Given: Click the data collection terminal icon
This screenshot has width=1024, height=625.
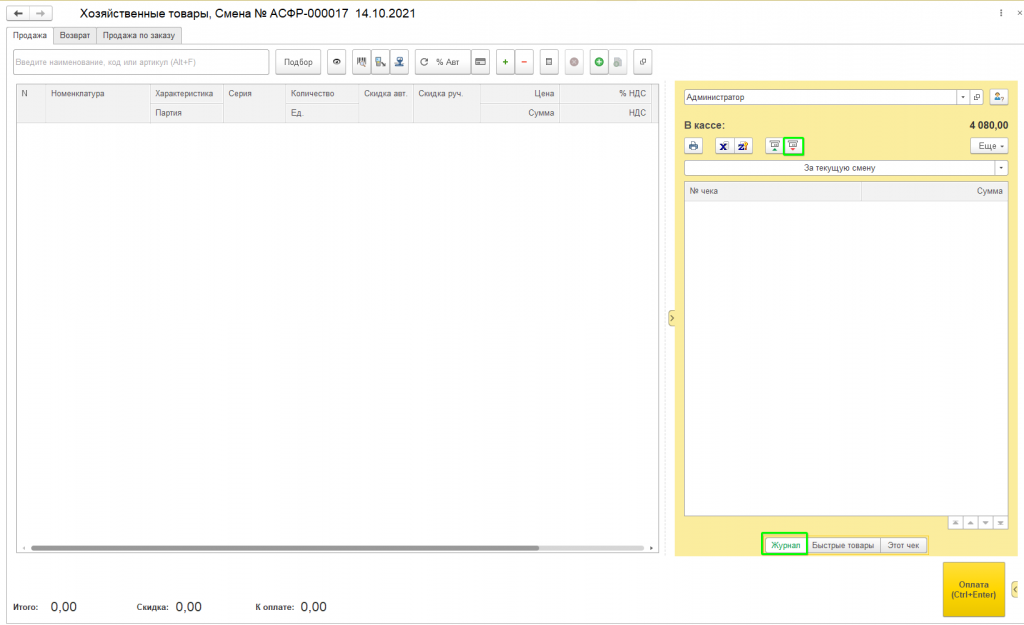Looking at the screenshot, I should click(x=380, y=62).
